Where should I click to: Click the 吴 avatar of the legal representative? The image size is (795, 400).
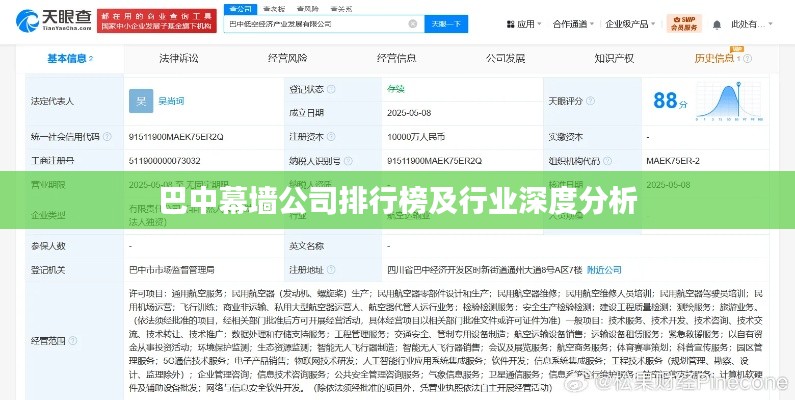(140, 101)
